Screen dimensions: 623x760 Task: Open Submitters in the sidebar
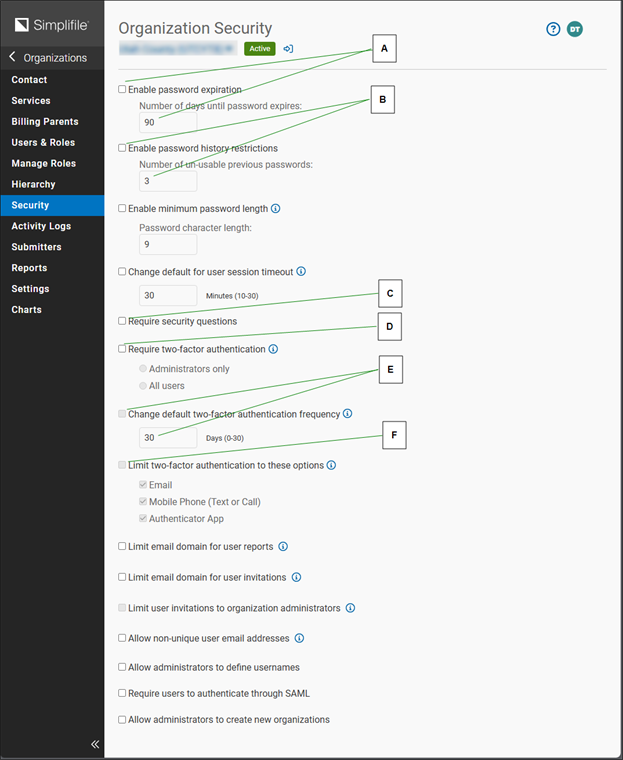pyautogui.click(x=52, y=247)
